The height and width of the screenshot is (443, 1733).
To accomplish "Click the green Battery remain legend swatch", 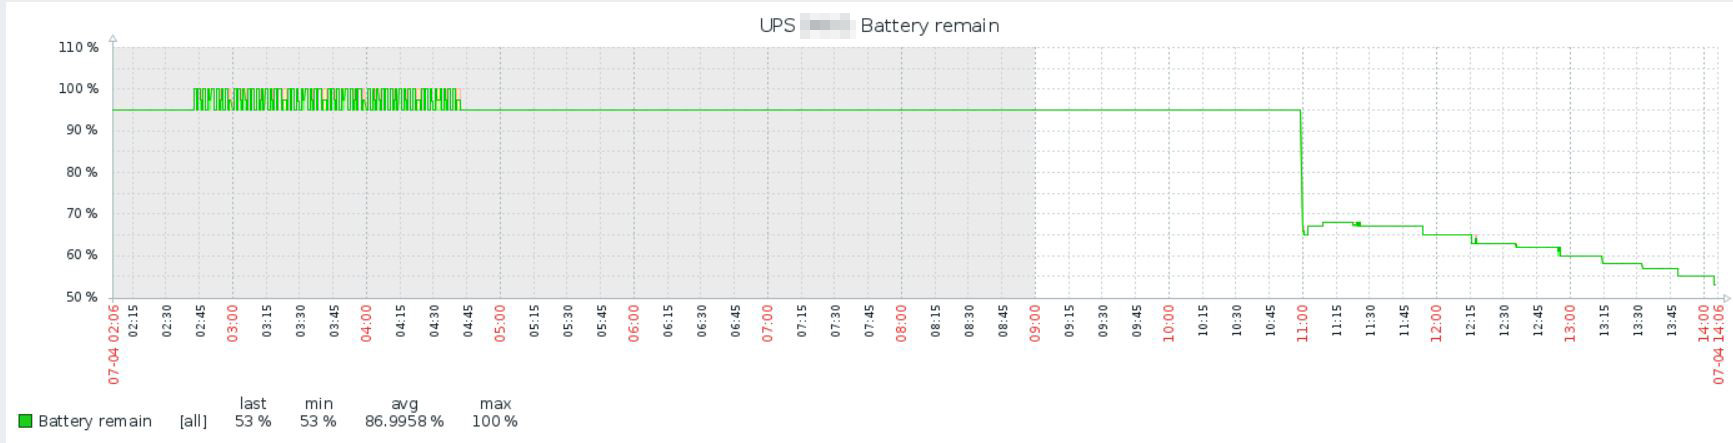I will (25, 421).
